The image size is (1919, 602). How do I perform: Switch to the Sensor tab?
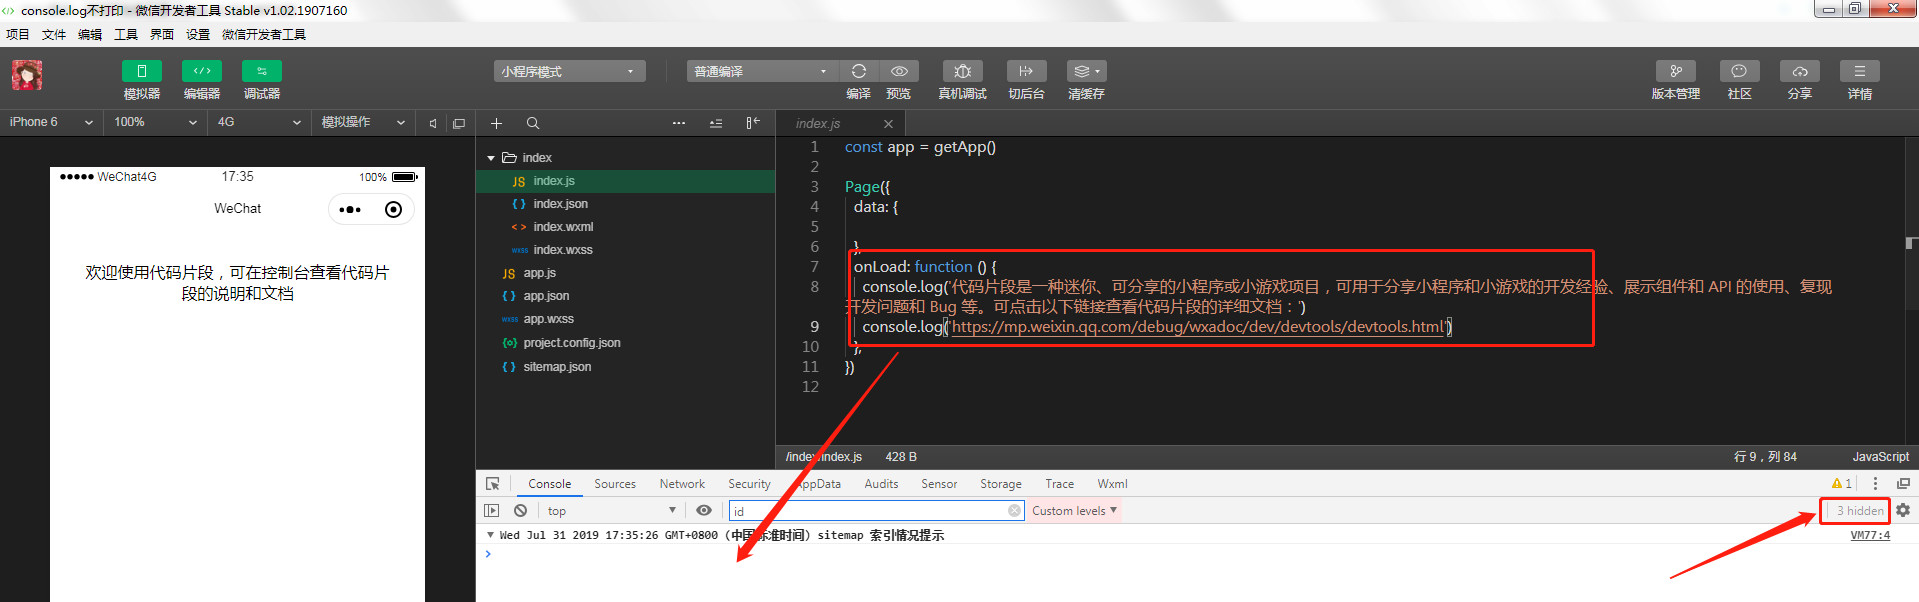click(x=939, y=484)
